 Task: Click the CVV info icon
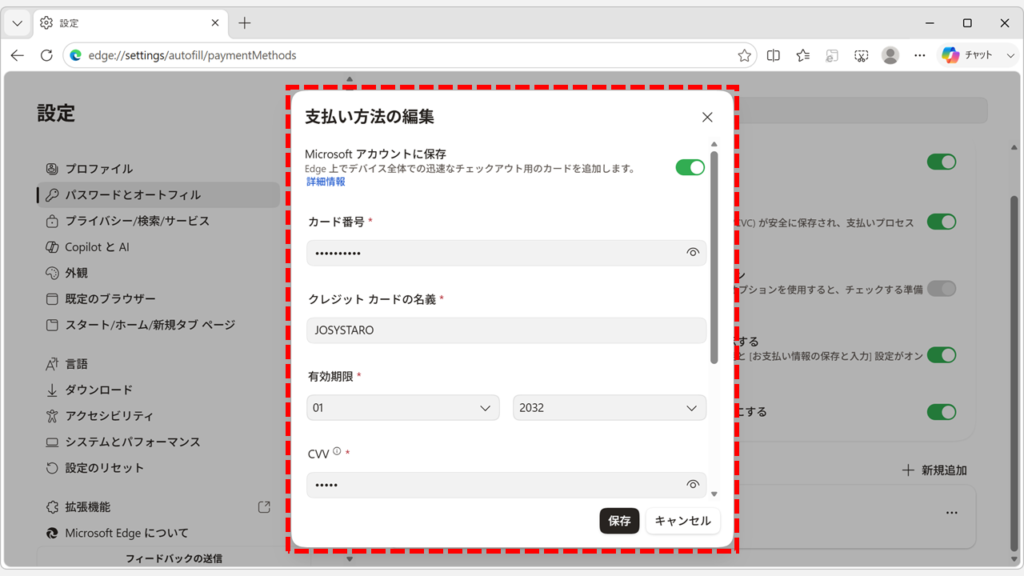pyautogui.click(x=337, y=451)
